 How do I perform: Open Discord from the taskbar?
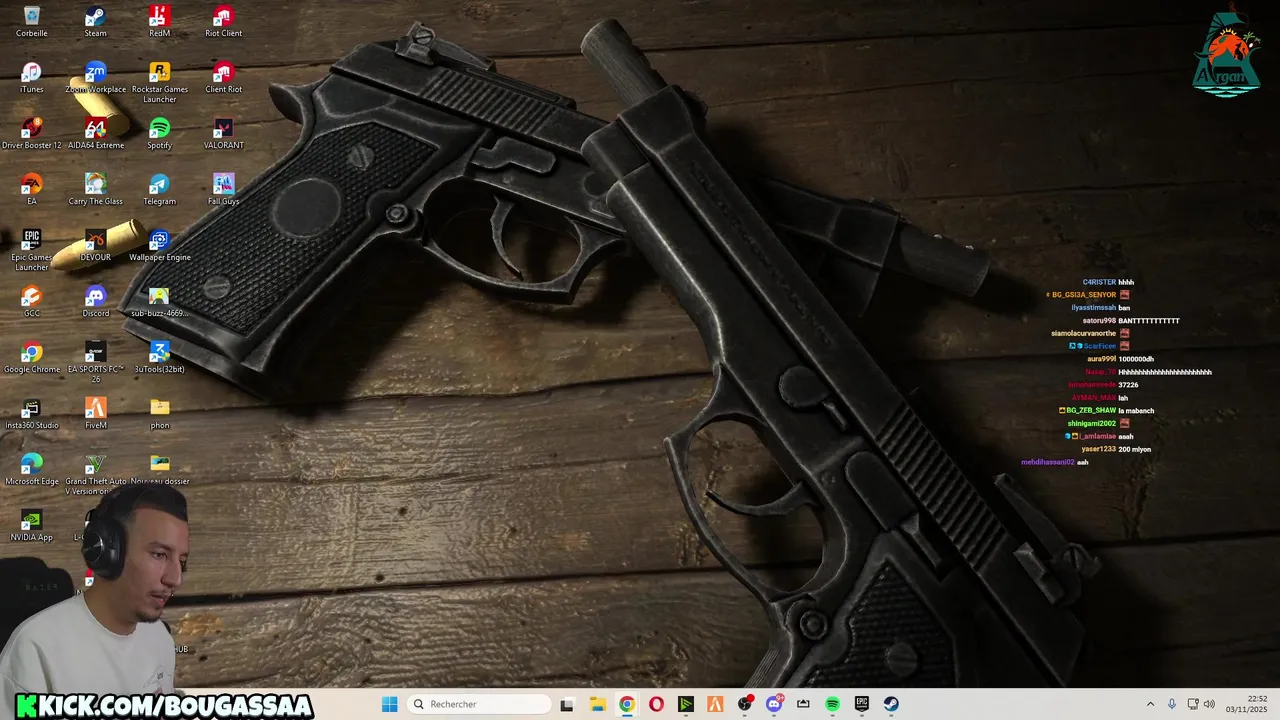(774, 704)
